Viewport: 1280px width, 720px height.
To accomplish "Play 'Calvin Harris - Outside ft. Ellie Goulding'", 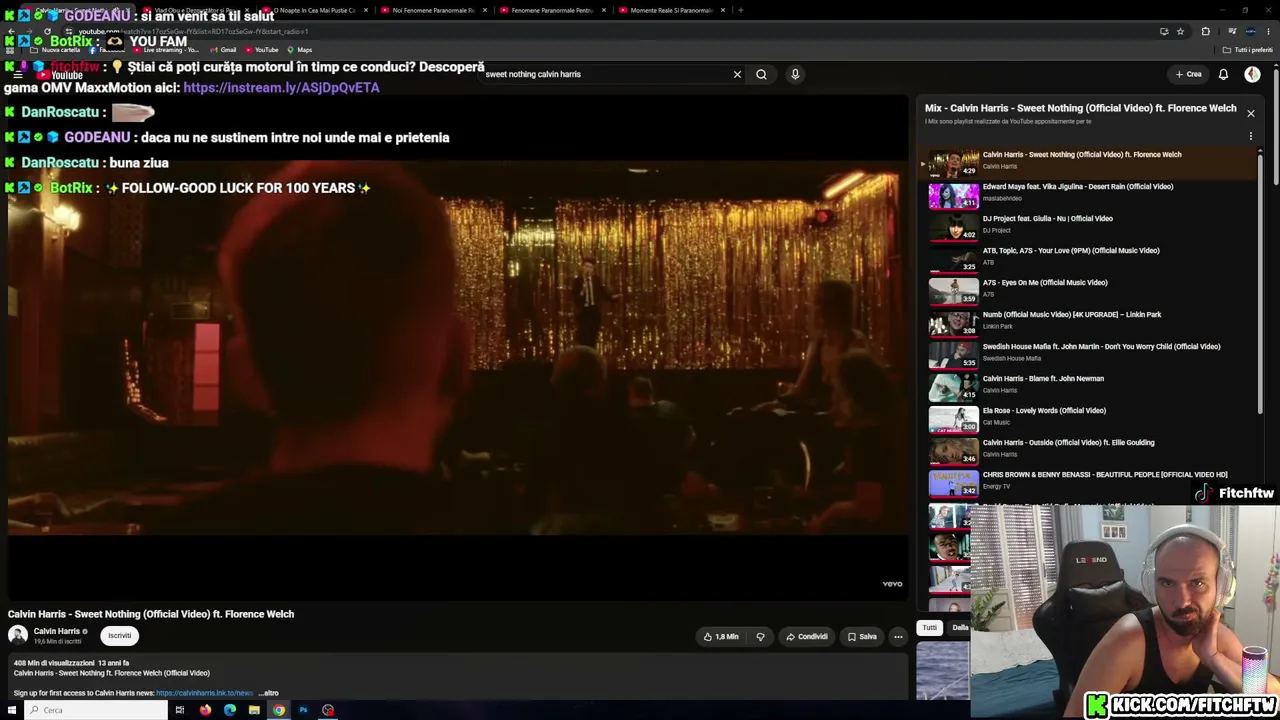I will click(x=1090, y=451).
